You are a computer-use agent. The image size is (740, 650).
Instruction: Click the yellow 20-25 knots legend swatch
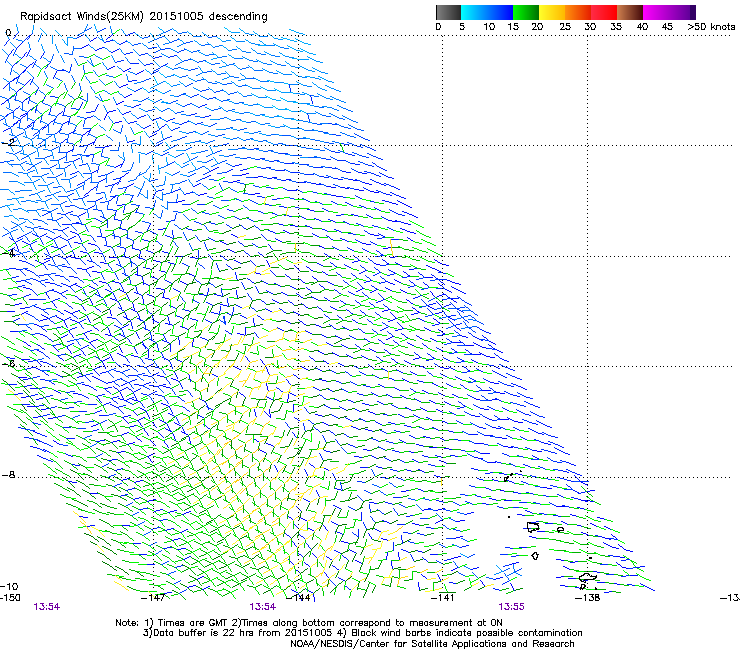(x=552, y=12)
